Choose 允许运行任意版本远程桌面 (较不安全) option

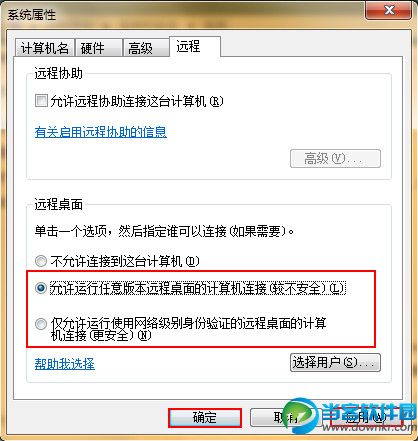pyautogui.click(x=41, y=288)
